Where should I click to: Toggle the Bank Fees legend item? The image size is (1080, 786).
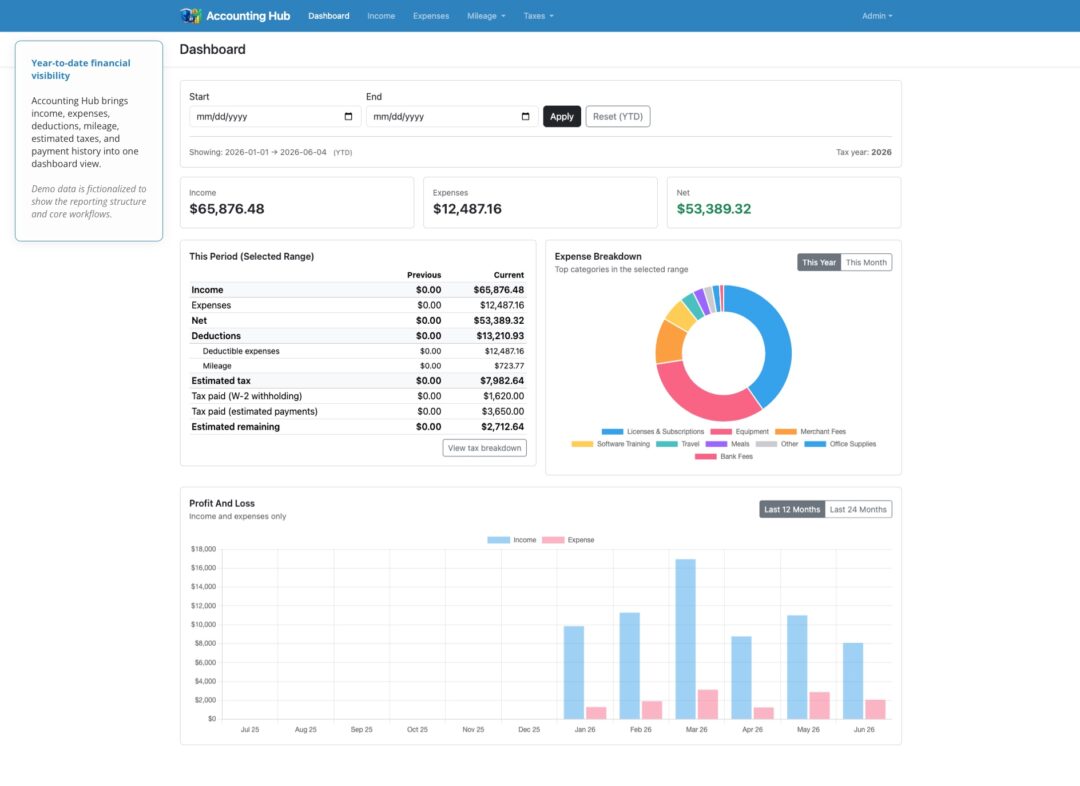pos(724,456)
